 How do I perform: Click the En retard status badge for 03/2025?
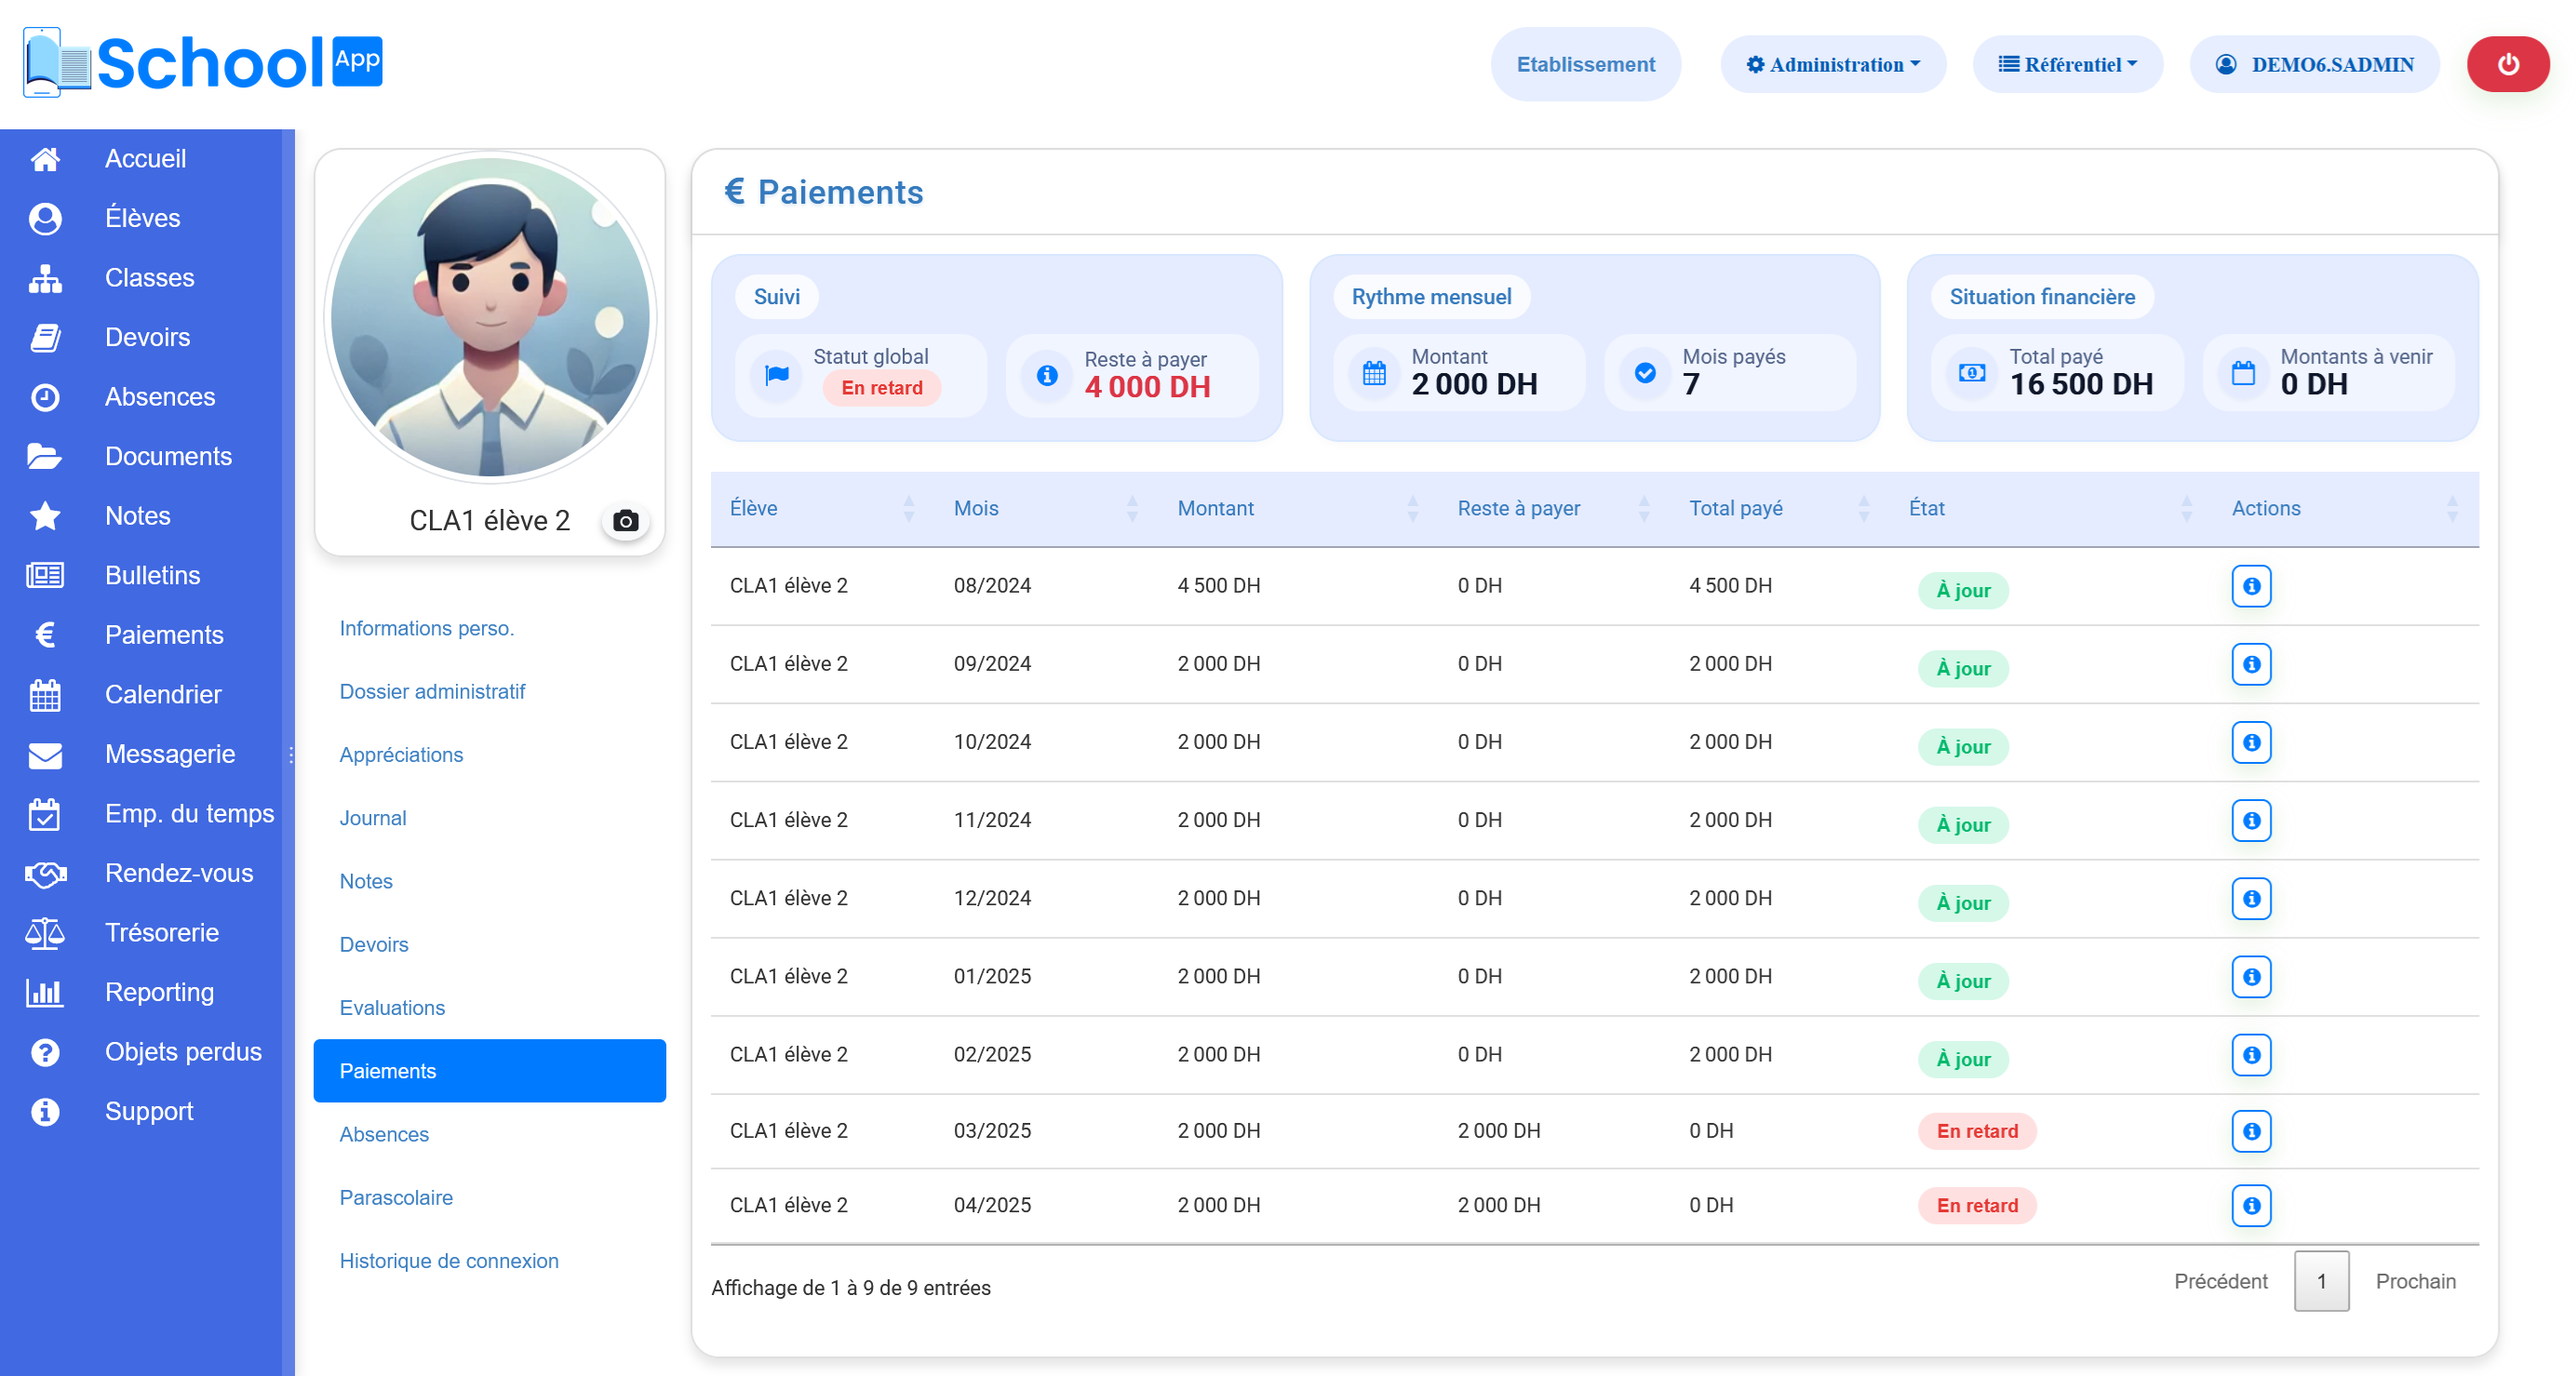[x=1977, y=1131]
